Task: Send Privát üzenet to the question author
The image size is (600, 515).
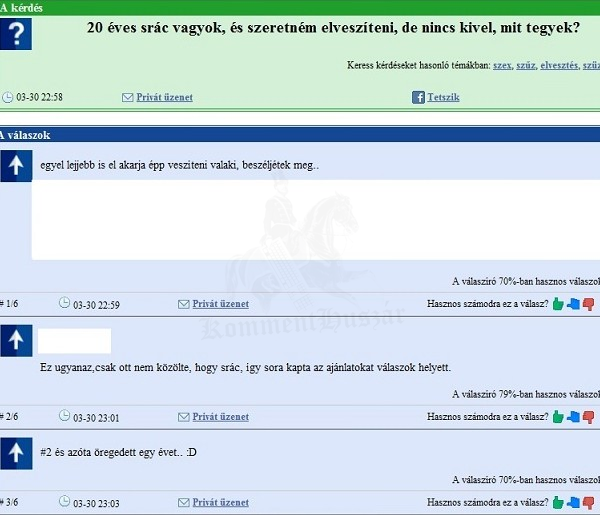Action: point(164,97)
